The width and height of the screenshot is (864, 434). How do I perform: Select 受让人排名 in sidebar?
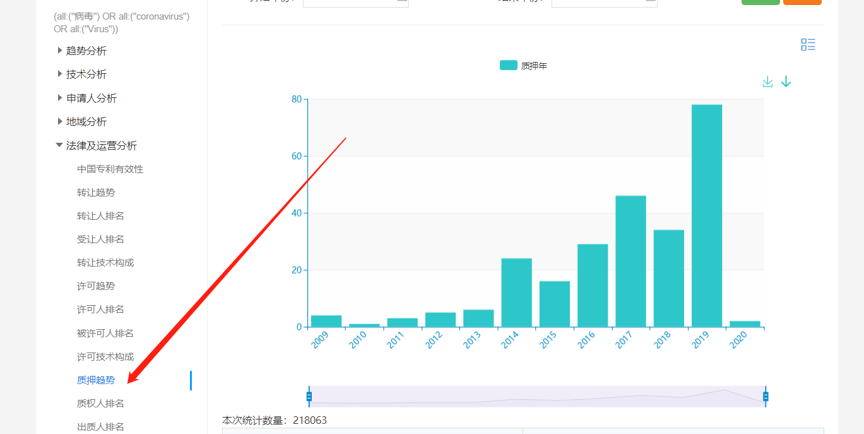(x=100, y=239)
